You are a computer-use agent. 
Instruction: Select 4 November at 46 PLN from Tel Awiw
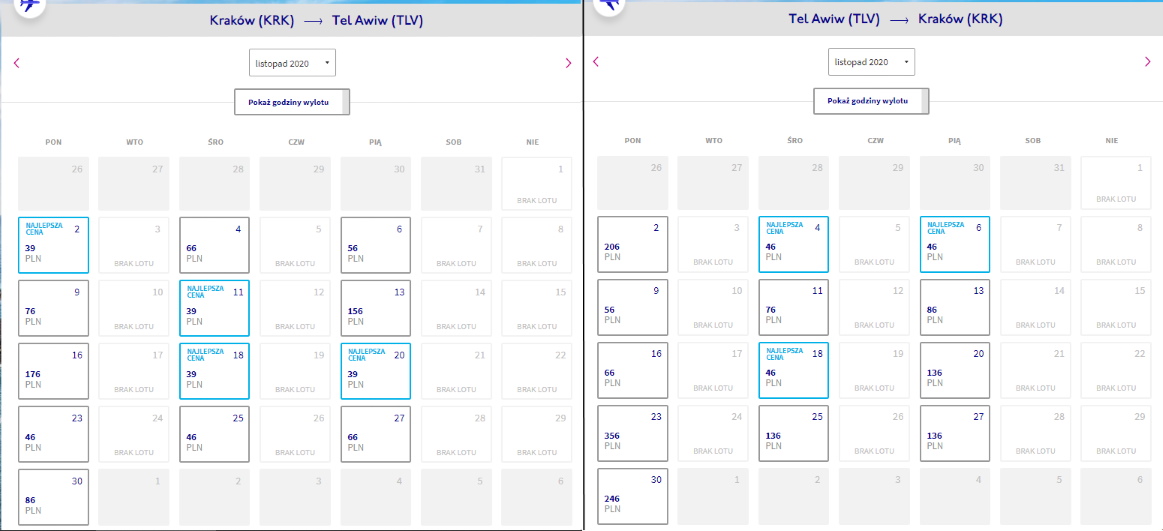coord(794,244)
